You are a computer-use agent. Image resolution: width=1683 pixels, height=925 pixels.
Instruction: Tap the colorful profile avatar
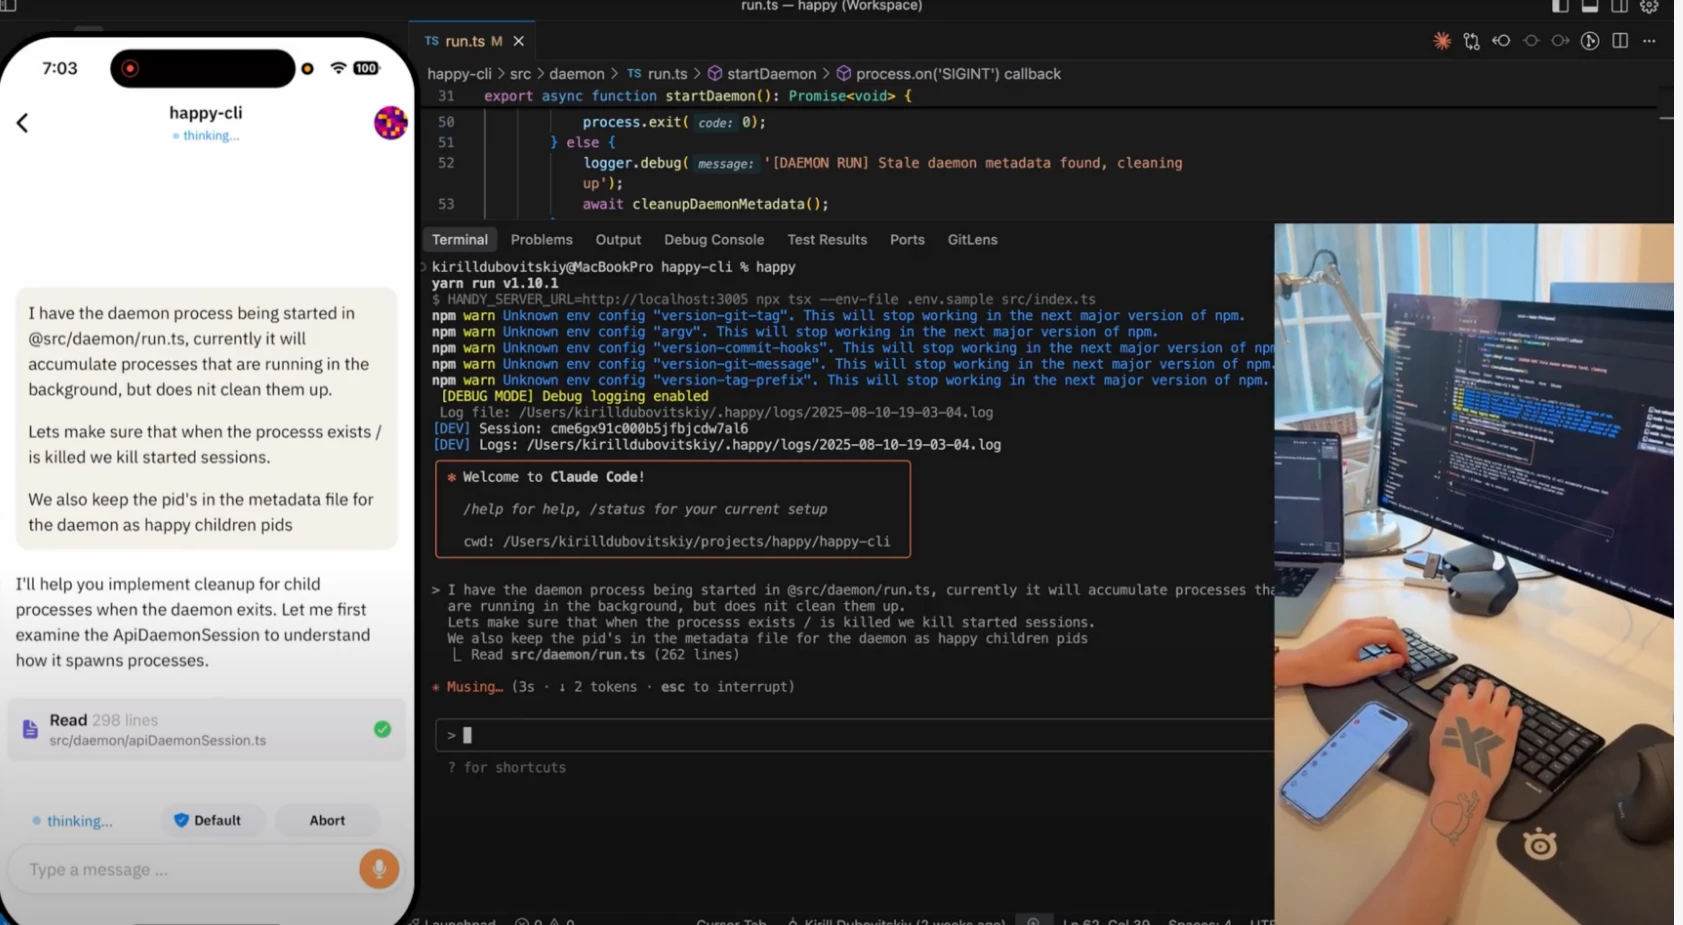pyautogui.click(x=390, y=123)
